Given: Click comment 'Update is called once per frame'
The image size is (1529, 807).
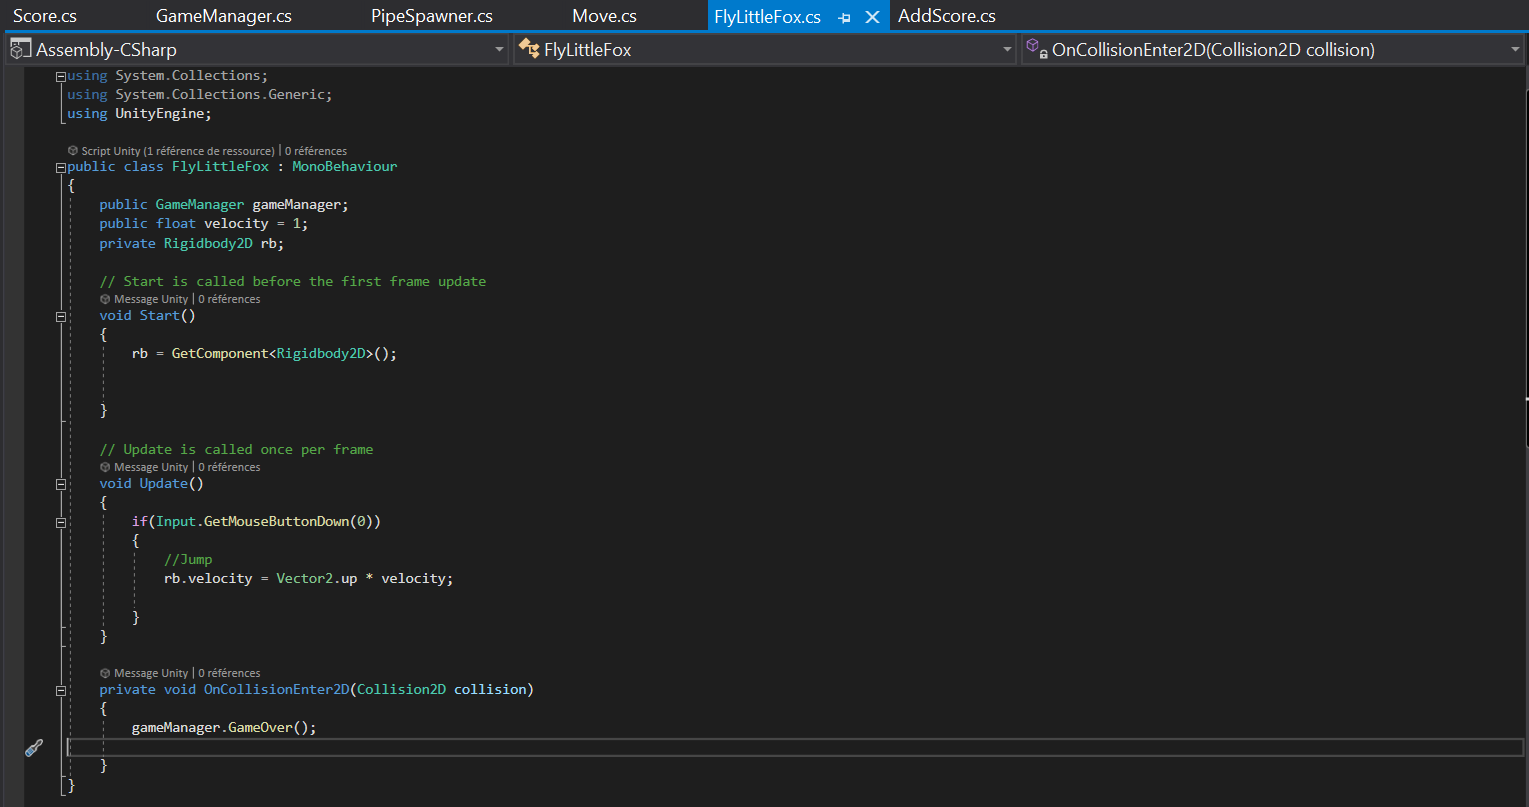Looking at the screenshot, I should [x=236, y=449].
